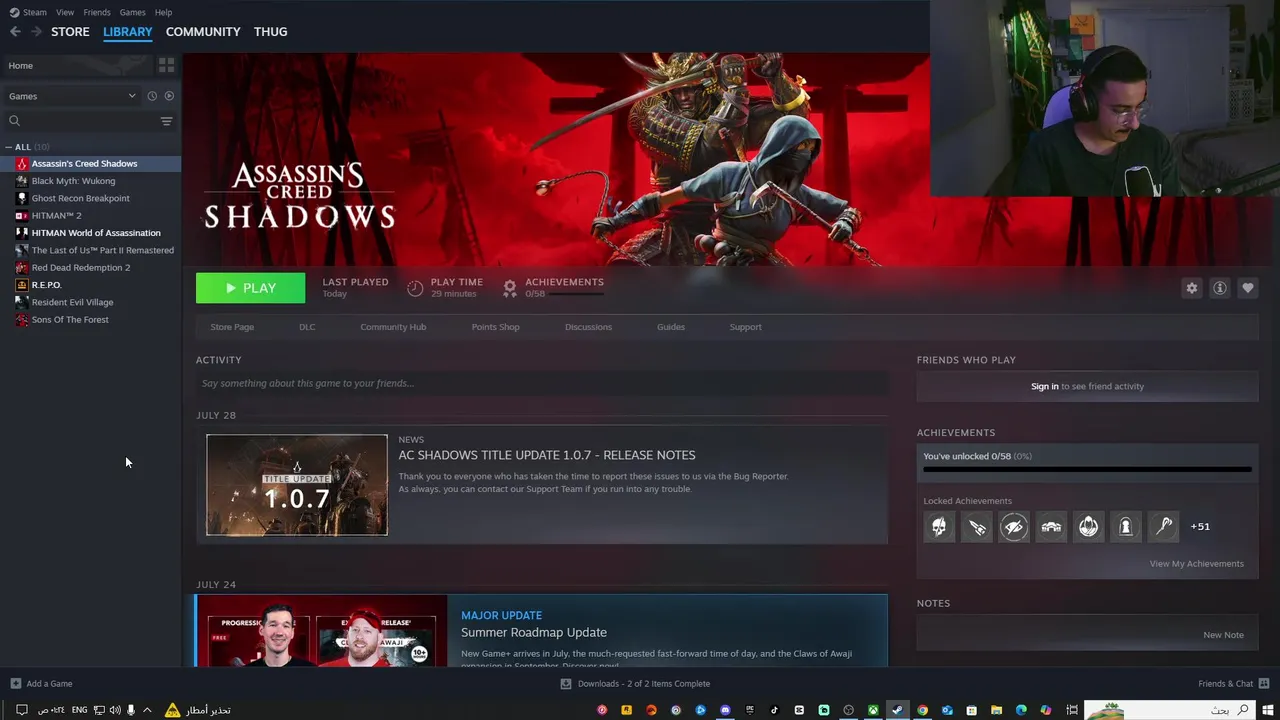Viewport: 1280px width, 720px height.
Task: Open the View menu
Action: (x=65, y=12)
